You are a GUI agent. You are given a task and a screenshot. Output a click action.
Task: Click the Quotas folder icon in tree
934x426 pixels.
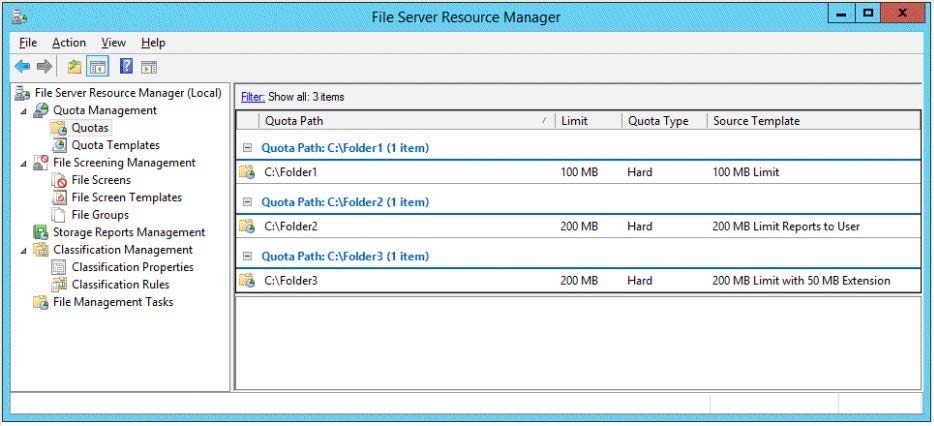click(x=59, y=128)
